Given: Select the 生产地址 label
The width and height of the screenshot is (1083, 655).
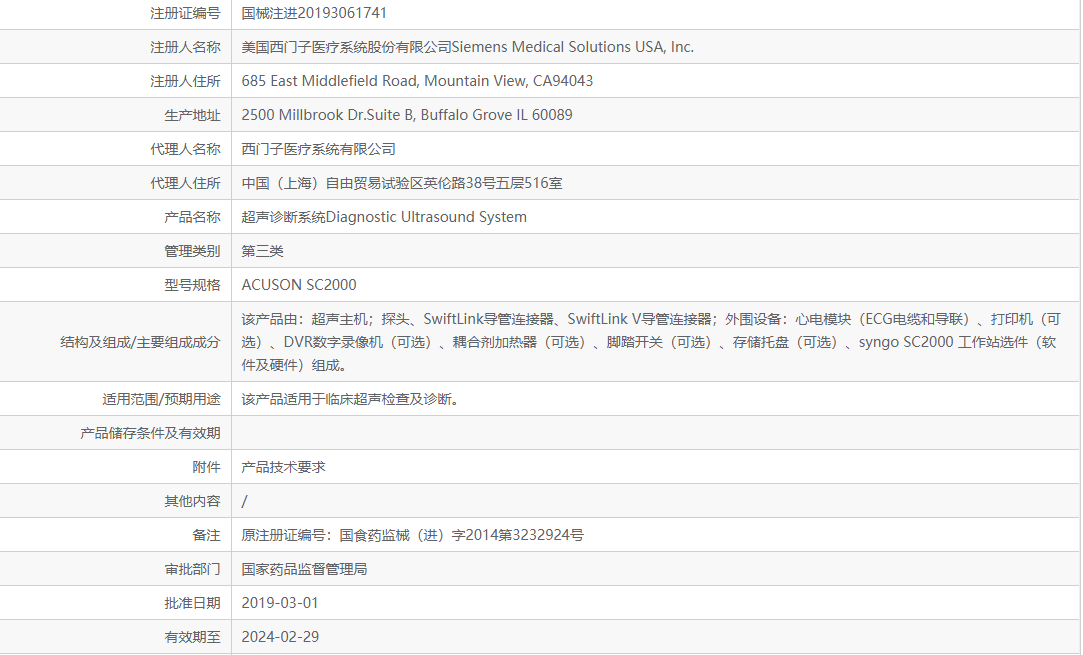Looking at the screenshot, I should coord(192,115).
